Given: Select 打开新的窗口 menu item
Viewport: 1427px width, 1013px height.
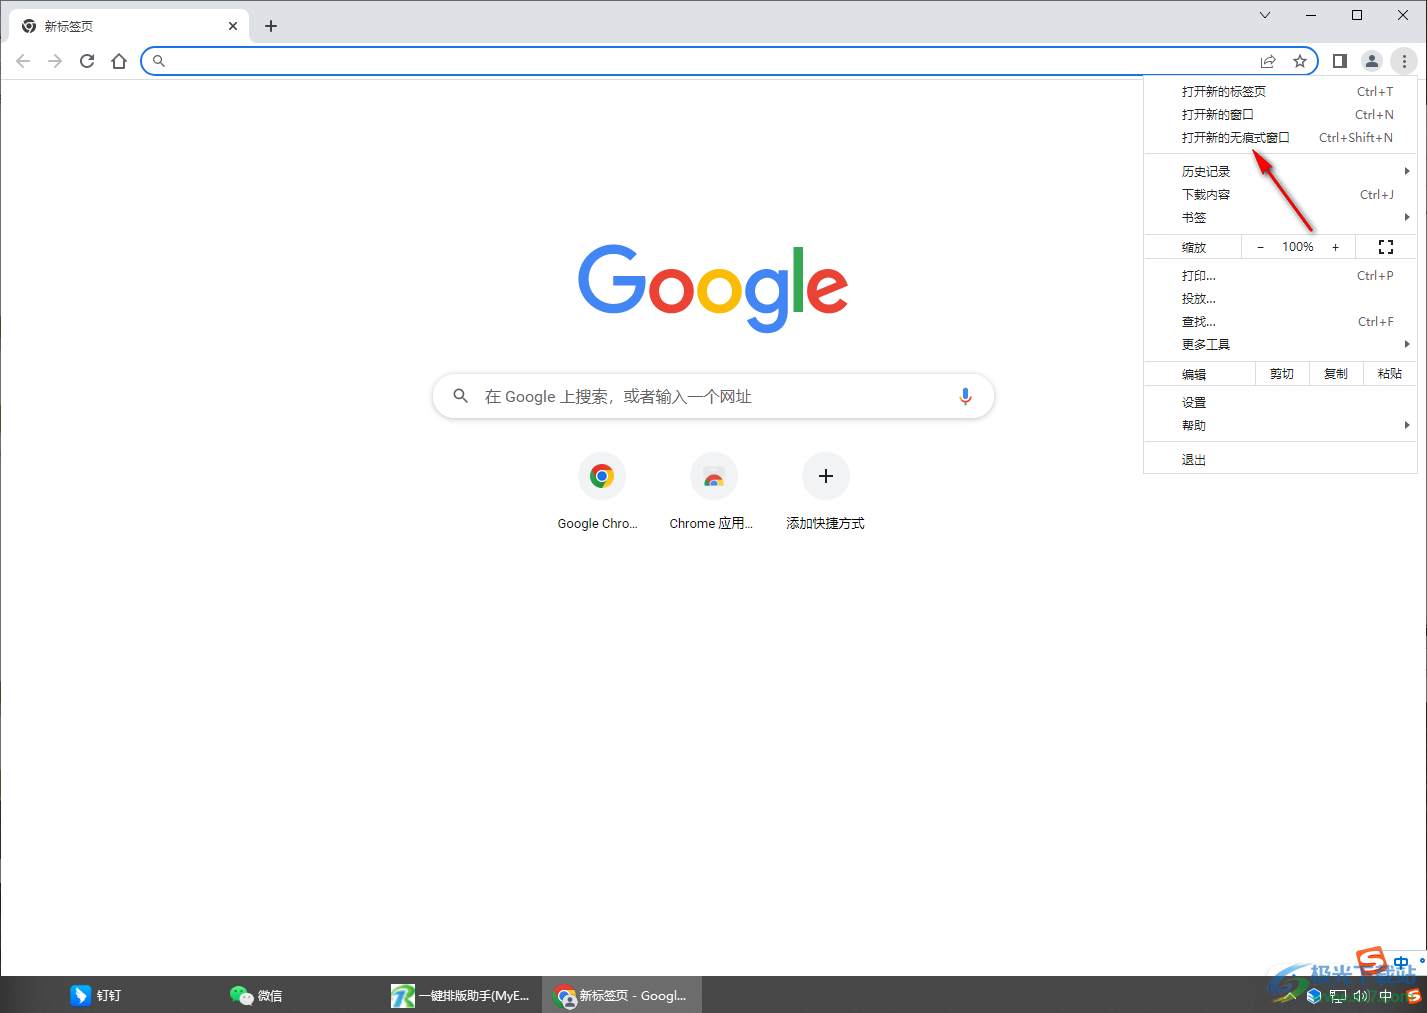Looking at the screenshot, I should click(x=1280, y=114).
